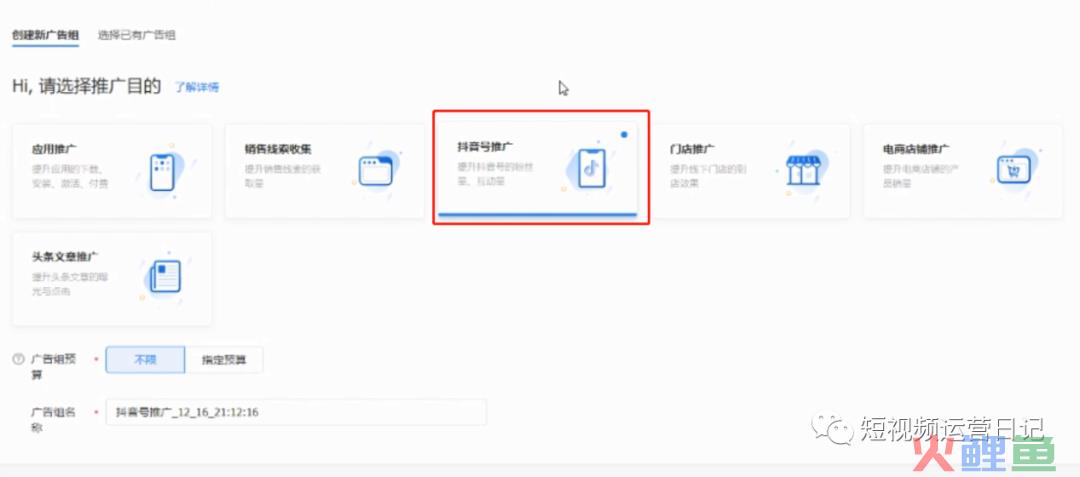Switch to the 创建新广告组 tab
This screenshot has width=1080, height=477.
45,34
